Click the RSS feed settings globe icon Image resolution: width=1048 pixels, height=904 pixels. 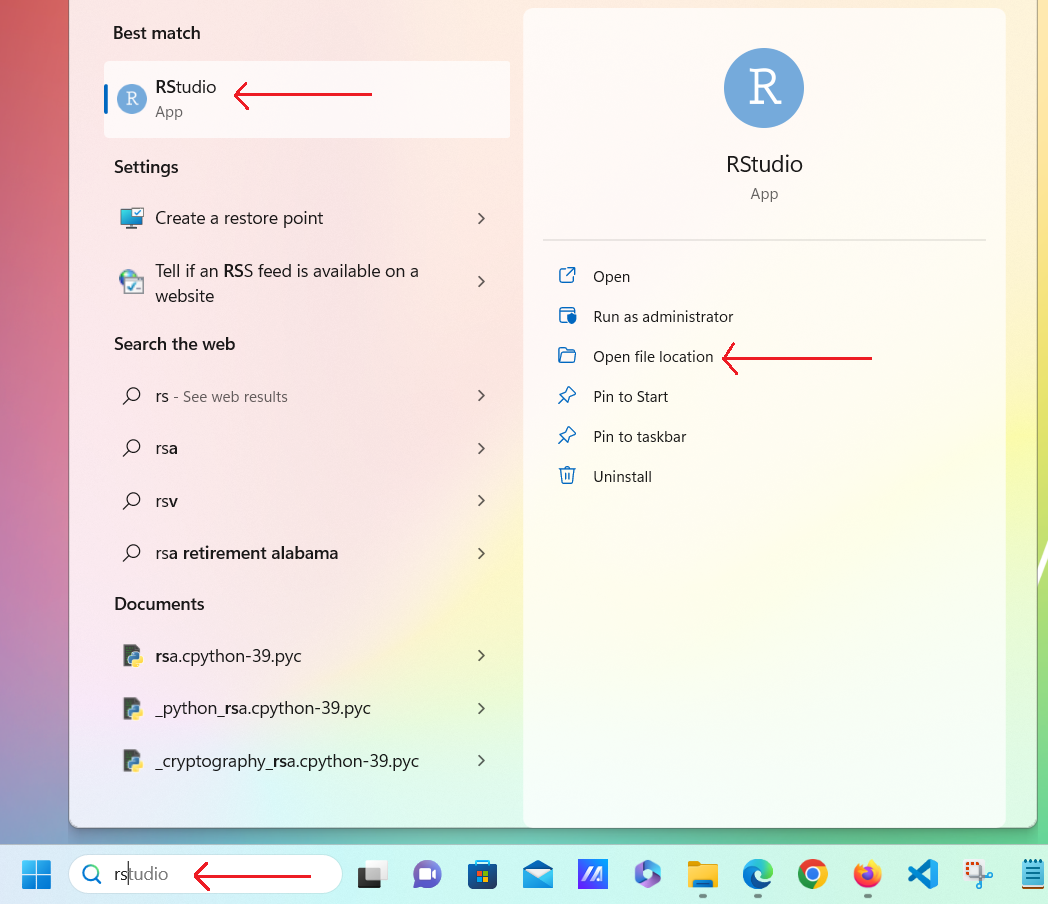pos(132,281)
